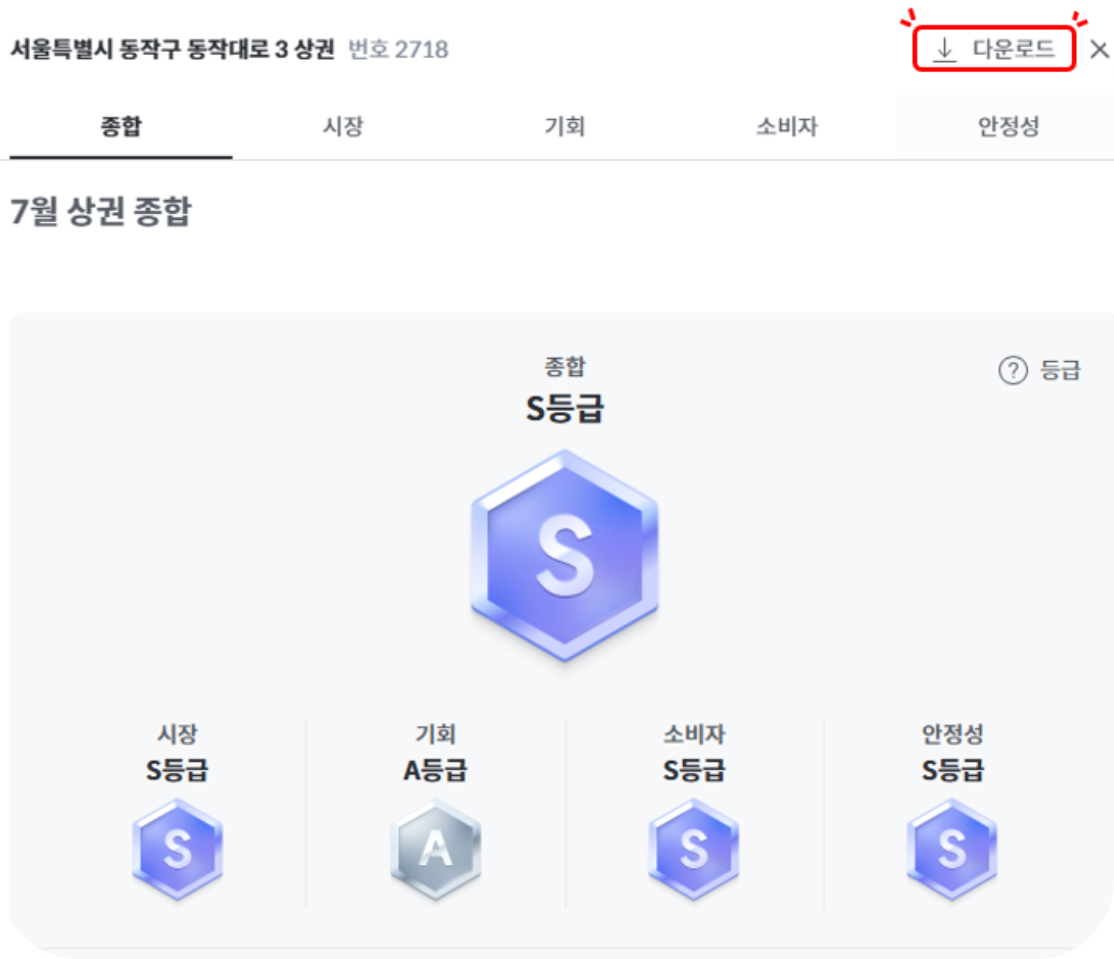Click the large 종합 S hexagon badge
The width and height of the screenshot is (1114, 959).
(x=564, y=555)
